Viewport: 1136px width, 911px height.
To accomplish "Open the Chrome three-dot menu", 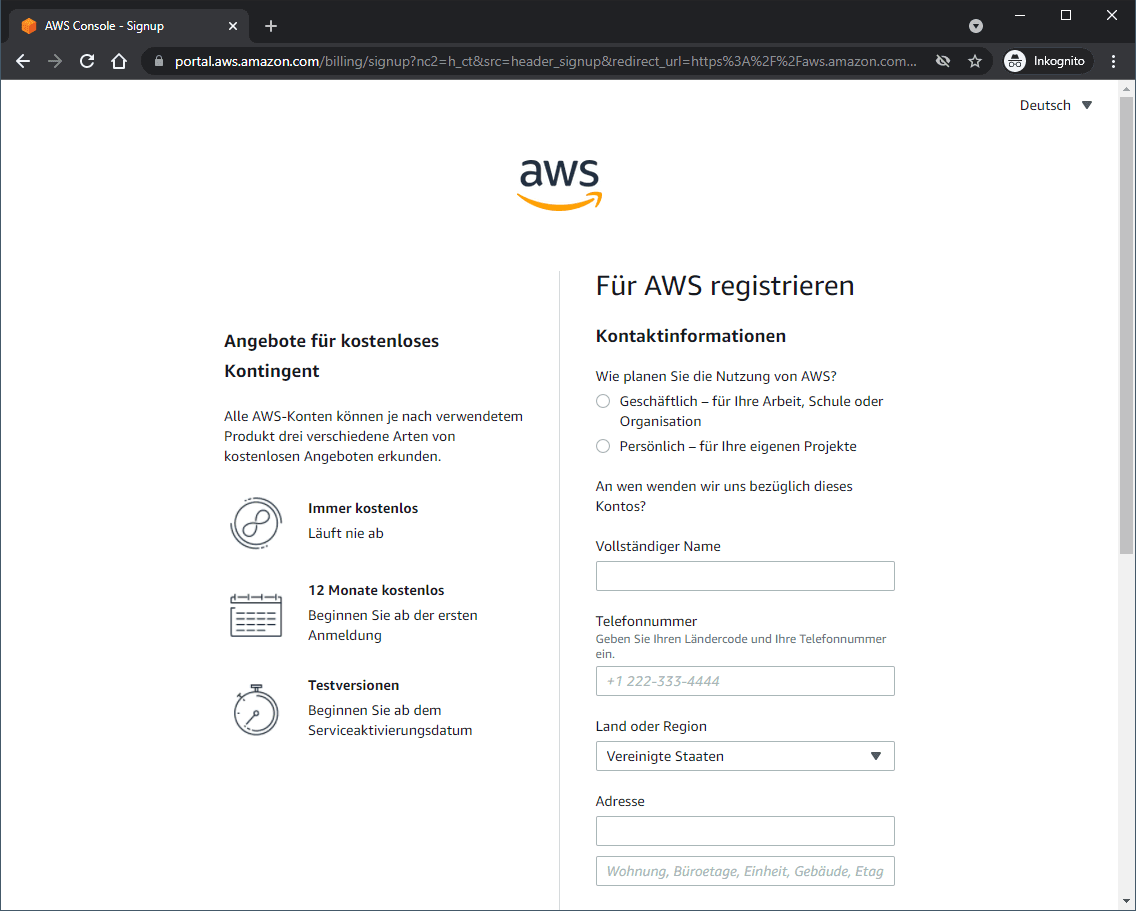I will [1114, 61].
